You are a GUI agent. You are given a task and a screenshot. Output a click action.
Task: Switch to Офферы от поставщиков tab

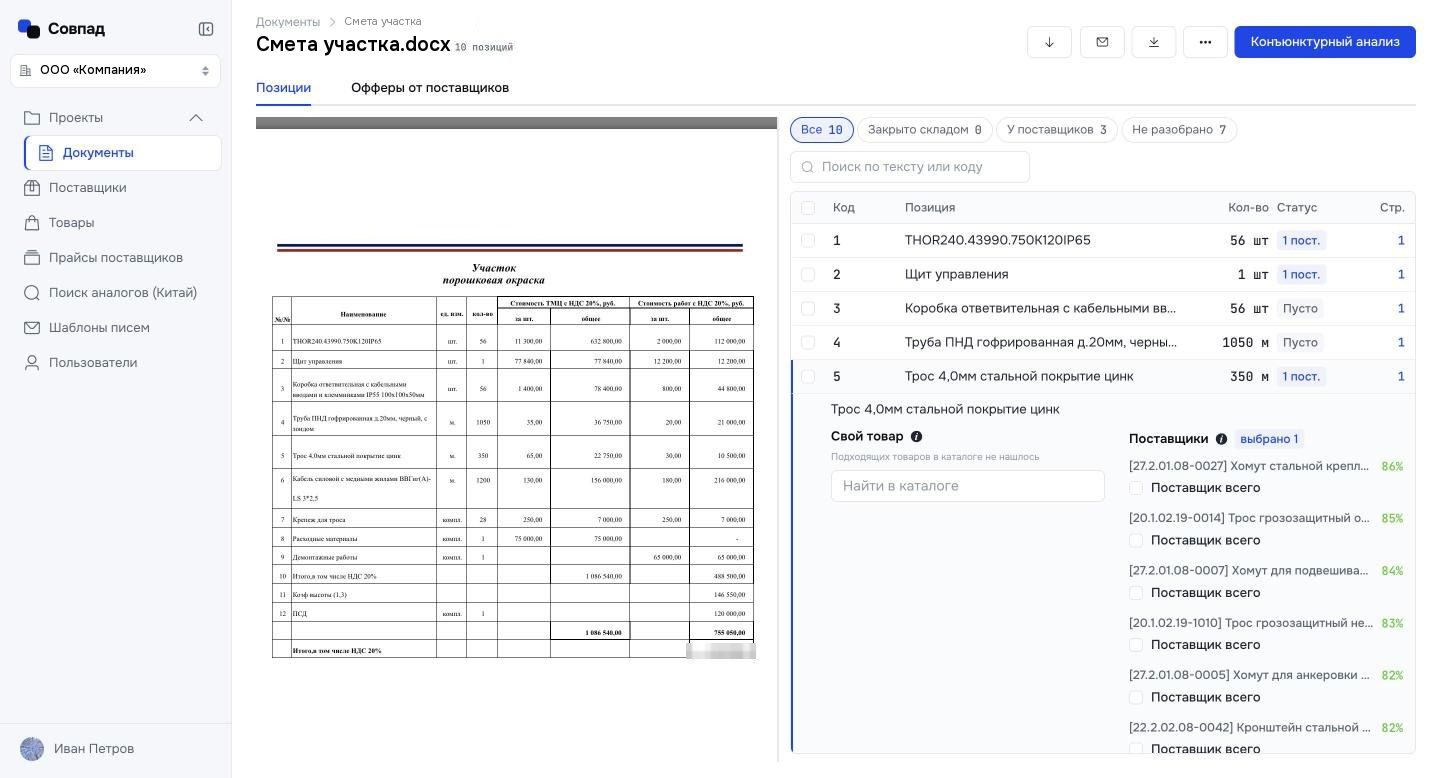(x=430, y=88)
